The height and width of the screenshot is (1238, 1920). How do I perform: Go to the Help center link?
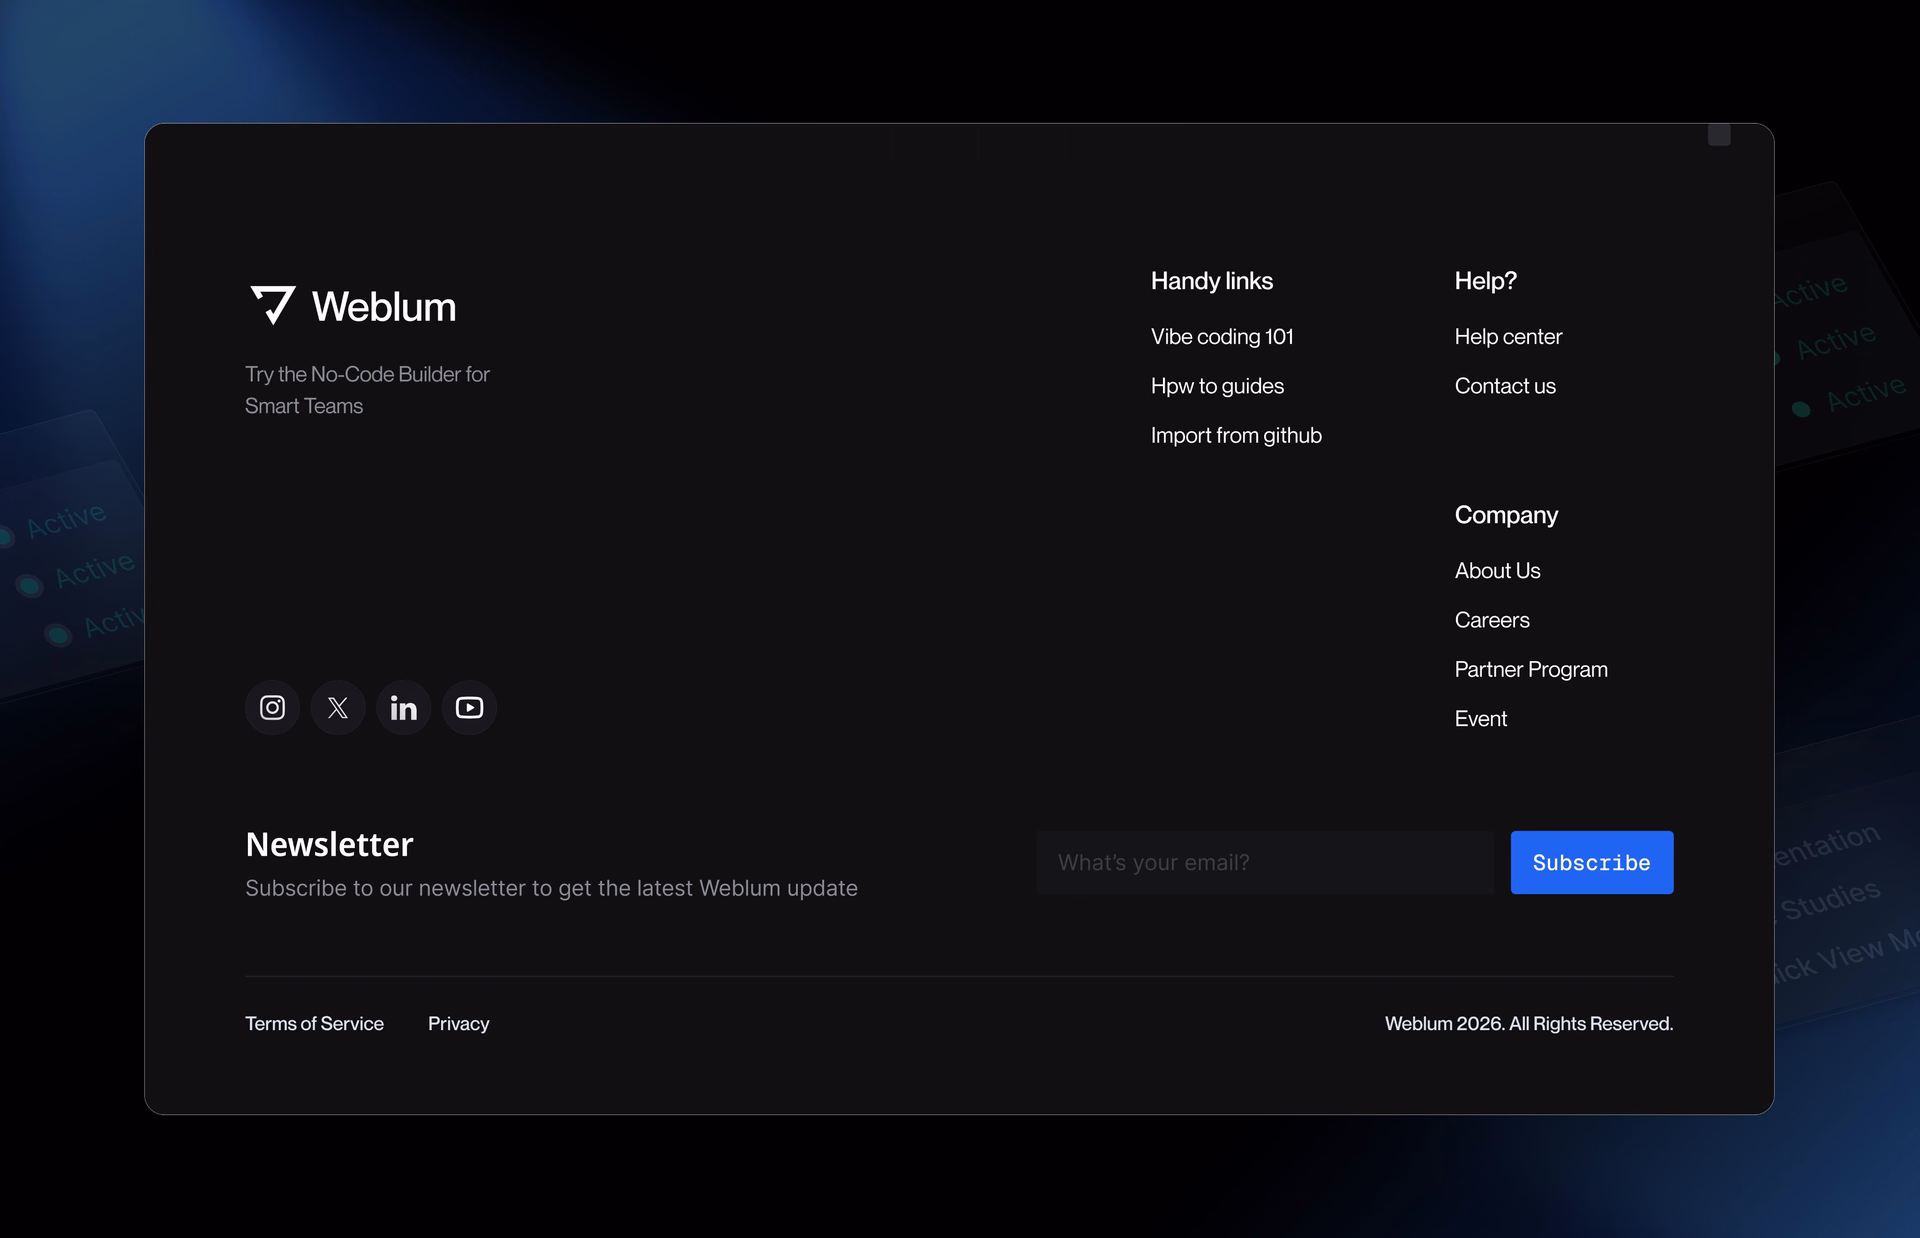1508,337
